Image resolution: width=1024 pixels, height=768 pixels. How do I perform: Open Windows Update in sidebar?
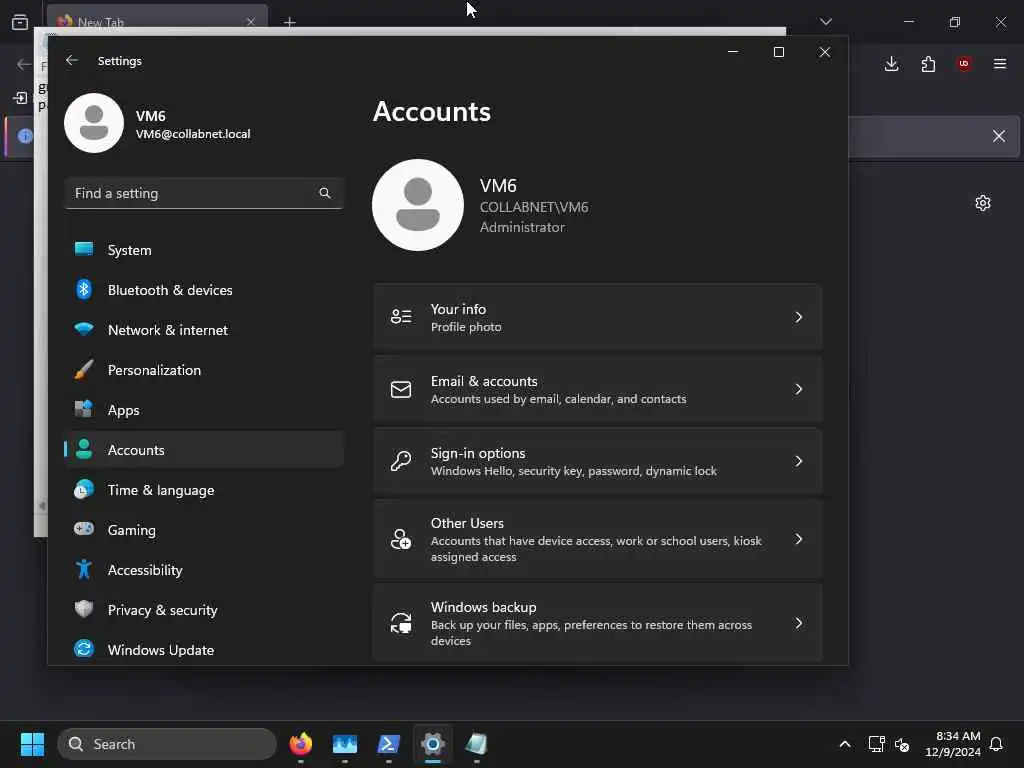204,650
